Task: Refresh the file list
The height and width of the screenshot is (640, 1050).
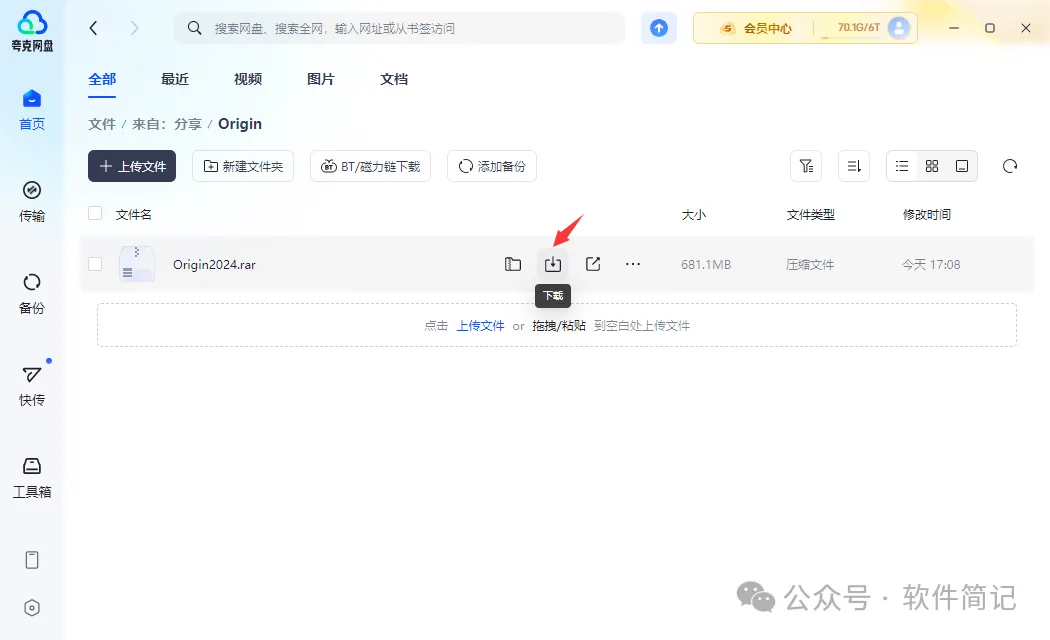Action: 1010,166
